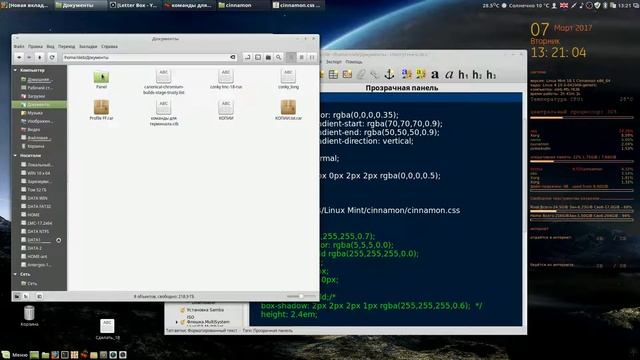Insert a codebox in the CherryTree toolbar
Screen dimensions: 640x360
[x=347, y=74]
